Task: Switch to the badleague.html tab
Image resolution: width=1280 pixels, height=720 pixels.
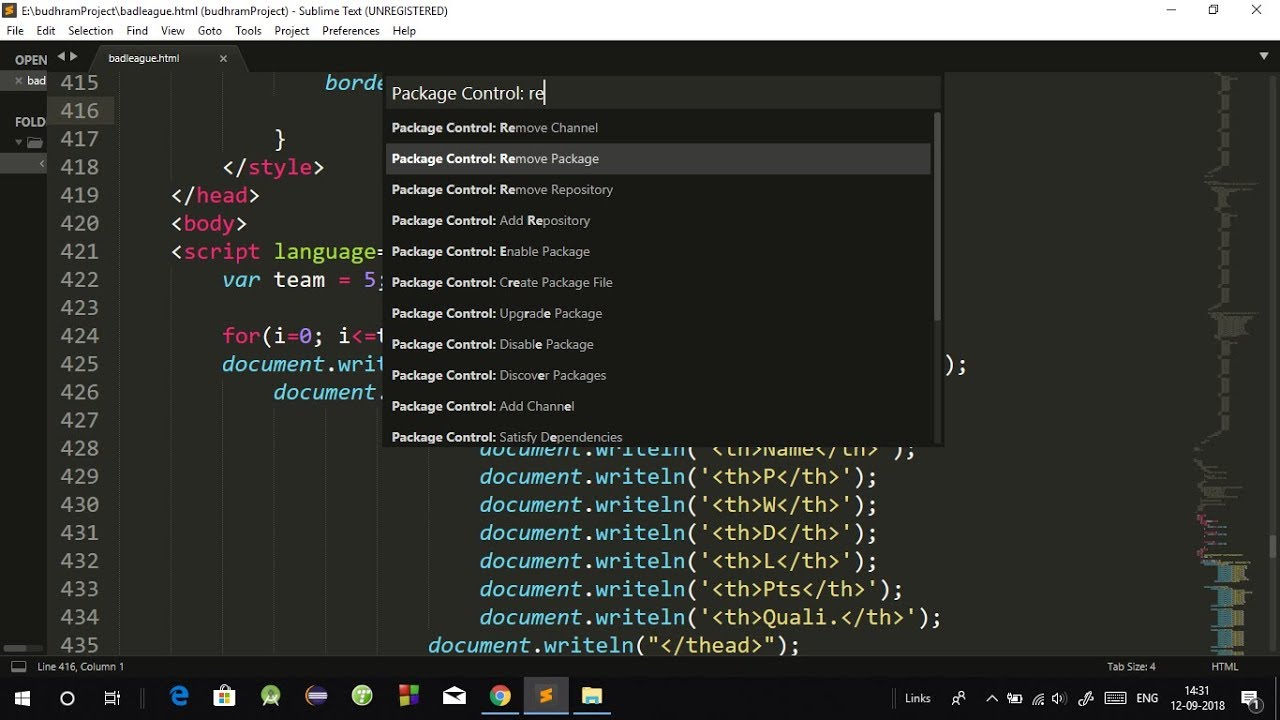Action: click(x=144, y=58)
